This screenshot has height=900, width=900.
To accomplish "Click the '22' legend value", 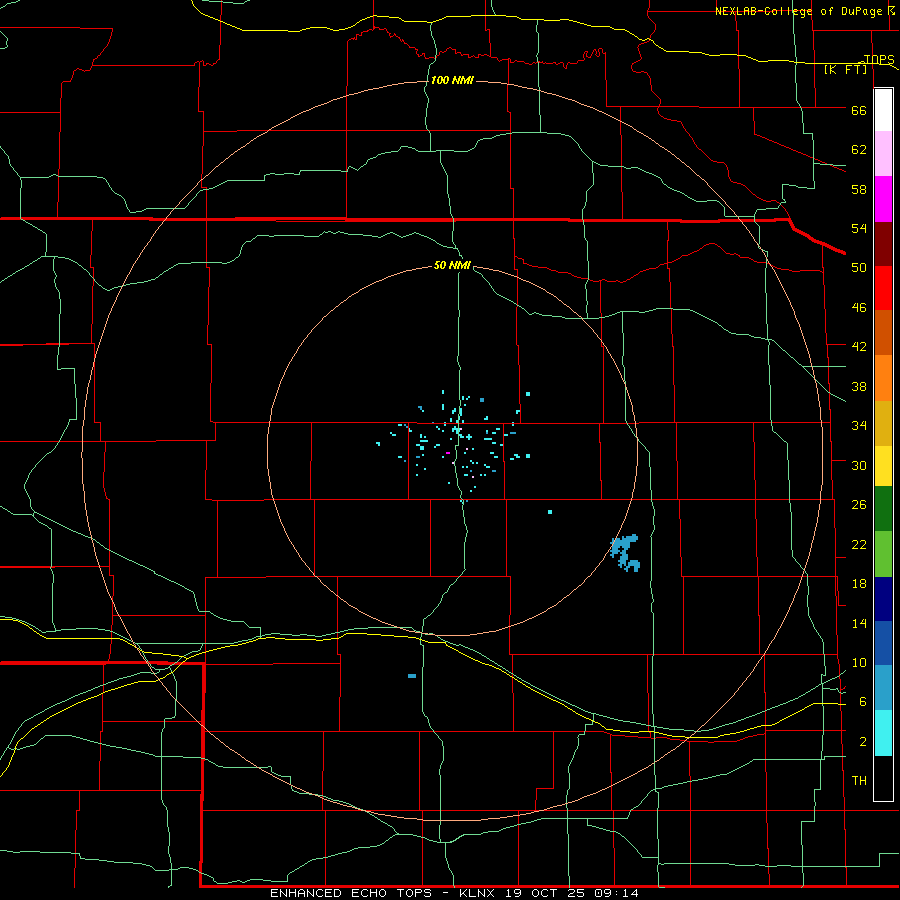I will coord(859,544).
